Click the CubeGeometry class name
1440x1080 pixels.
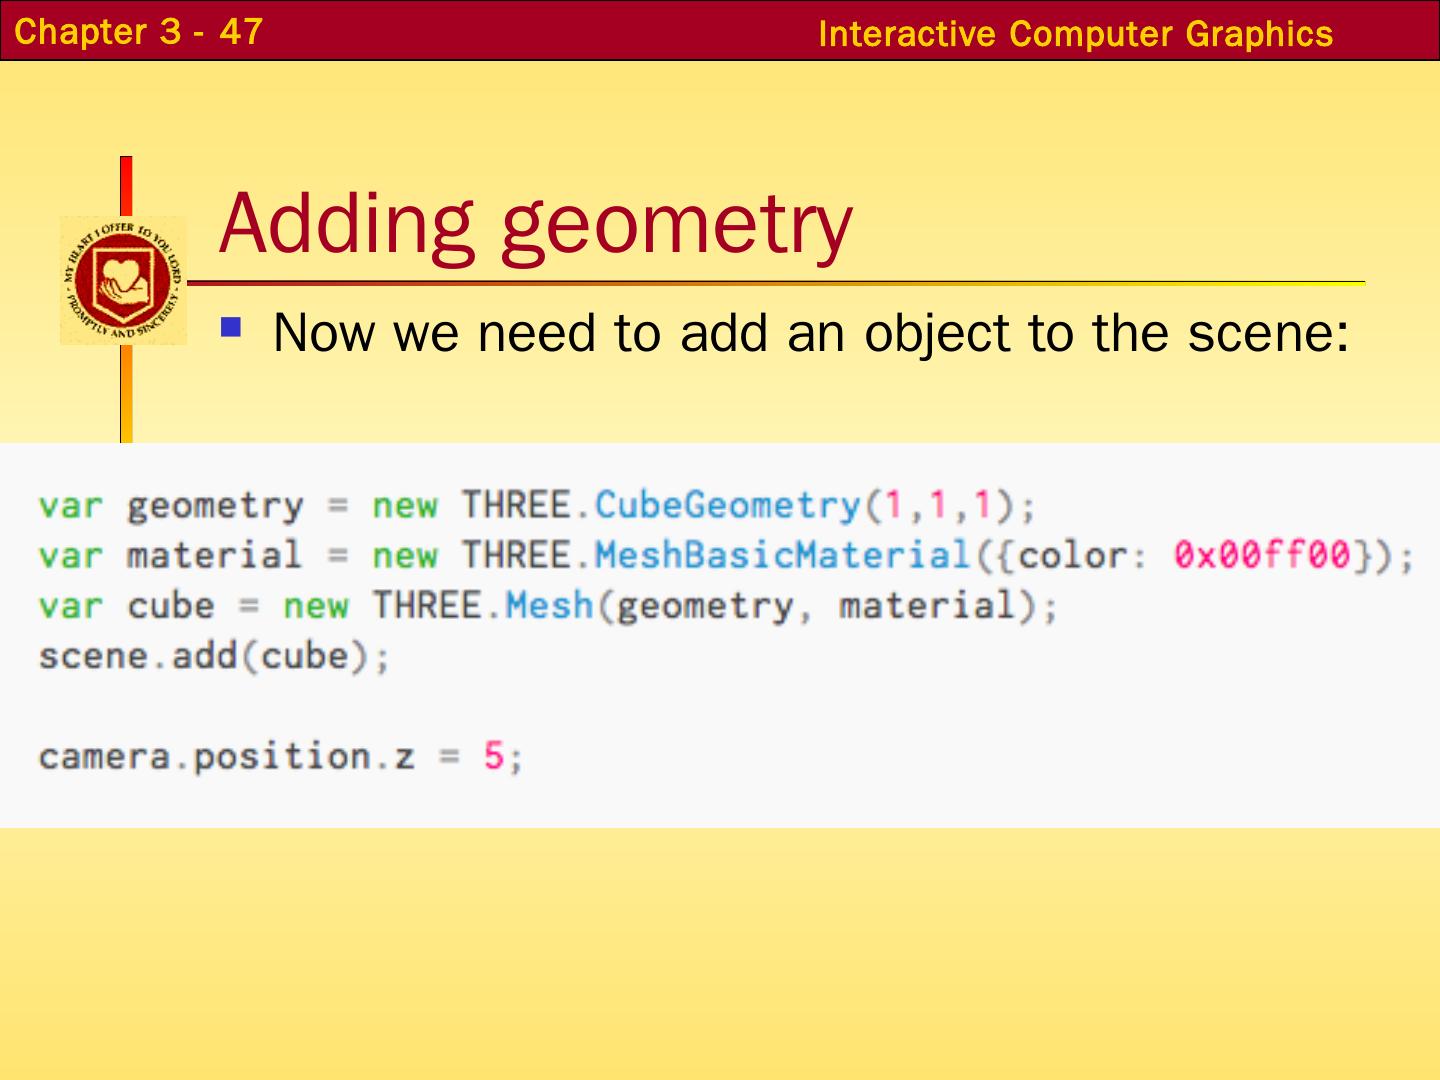pyautogui.click(x=727, y=504)
